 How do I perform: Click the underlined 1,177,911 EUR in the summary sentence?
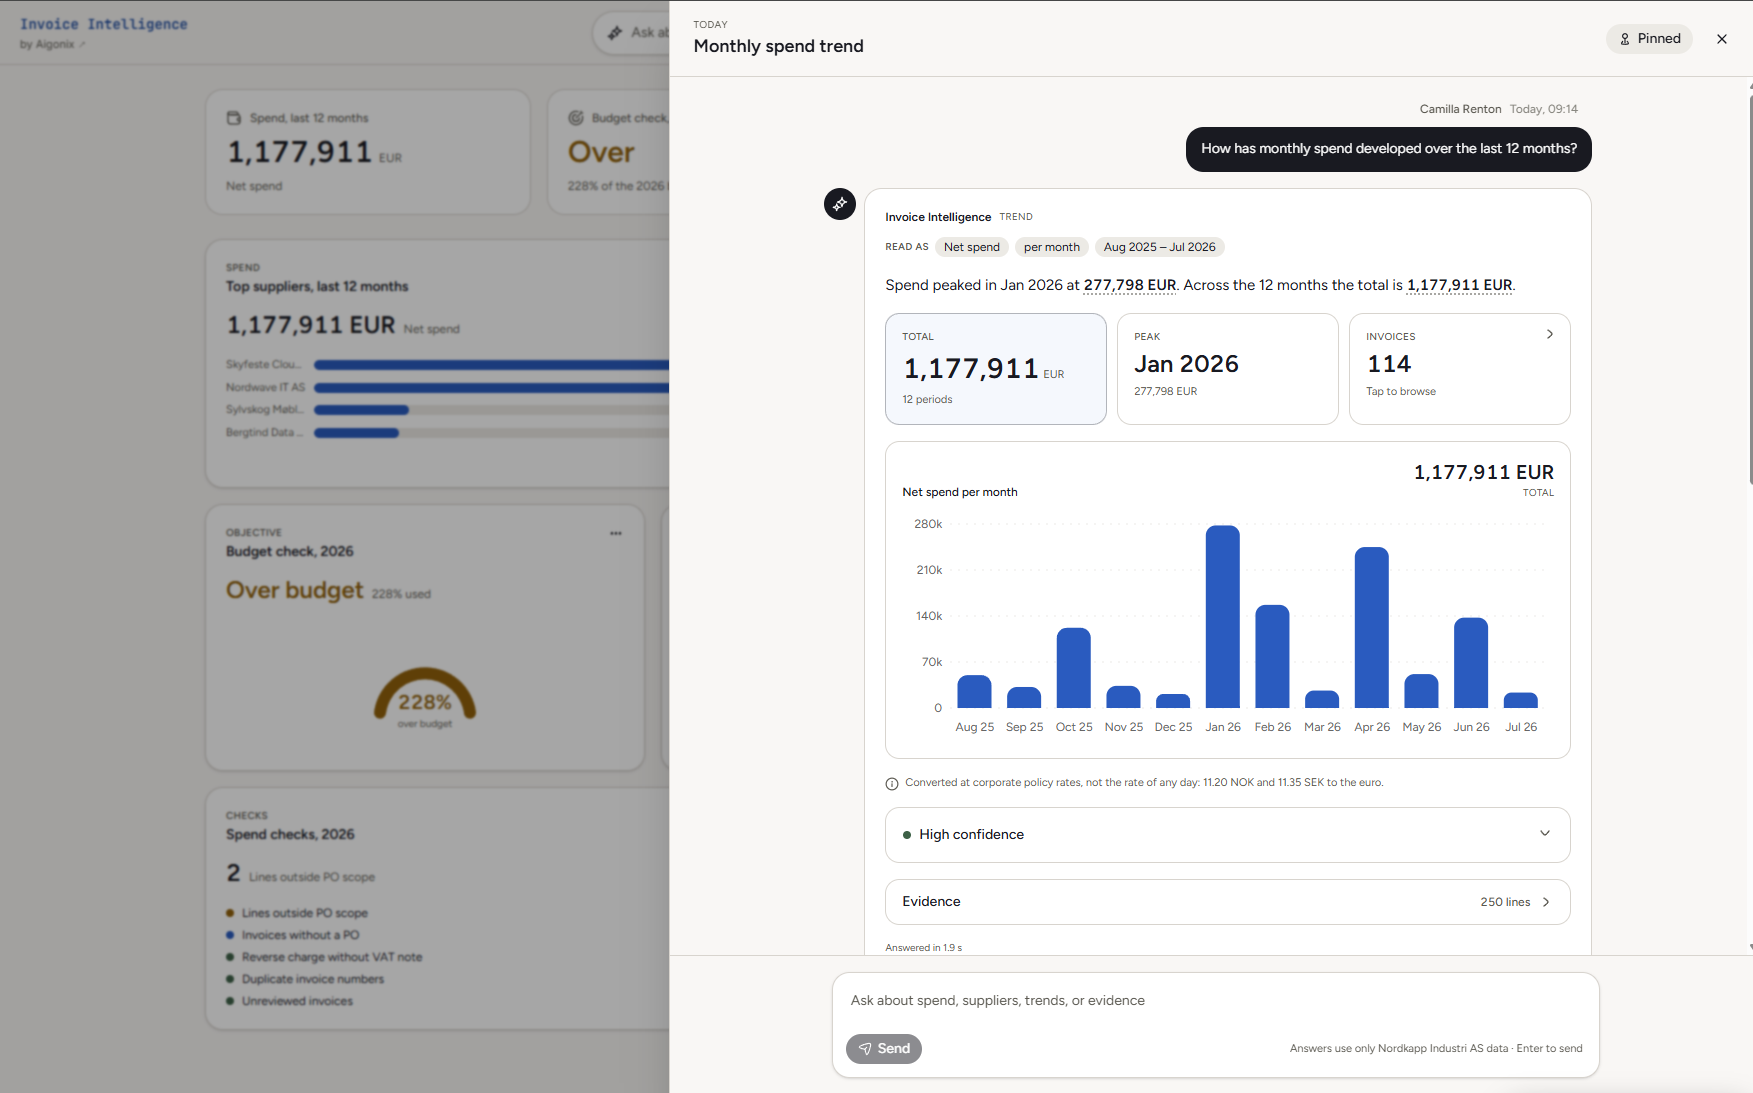click(x=1459, y=285)
